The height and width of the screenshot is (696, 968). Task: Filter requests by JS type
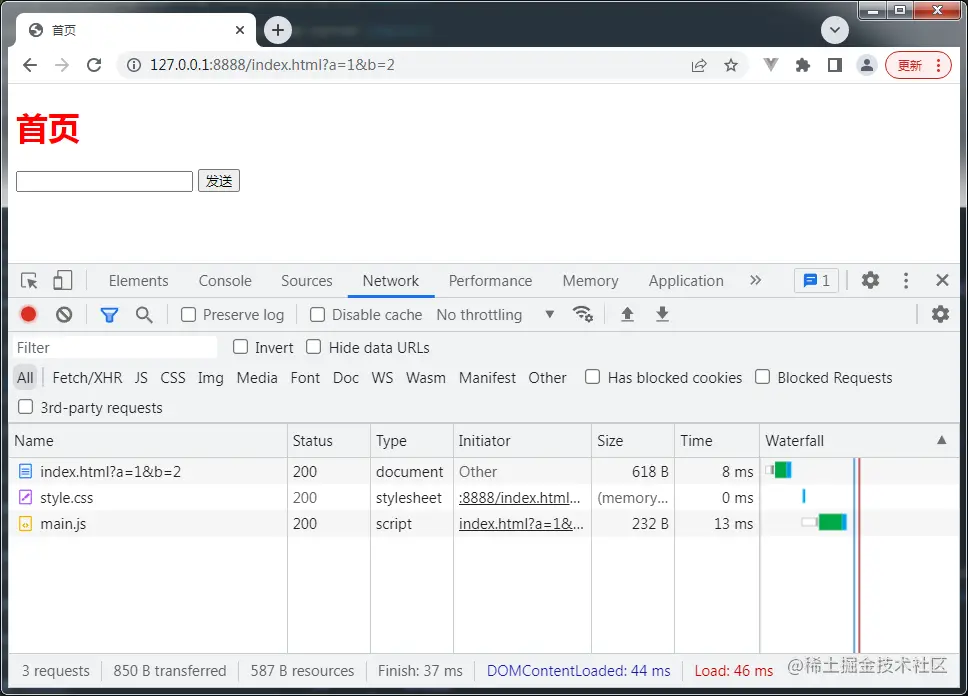click(141, 378)
